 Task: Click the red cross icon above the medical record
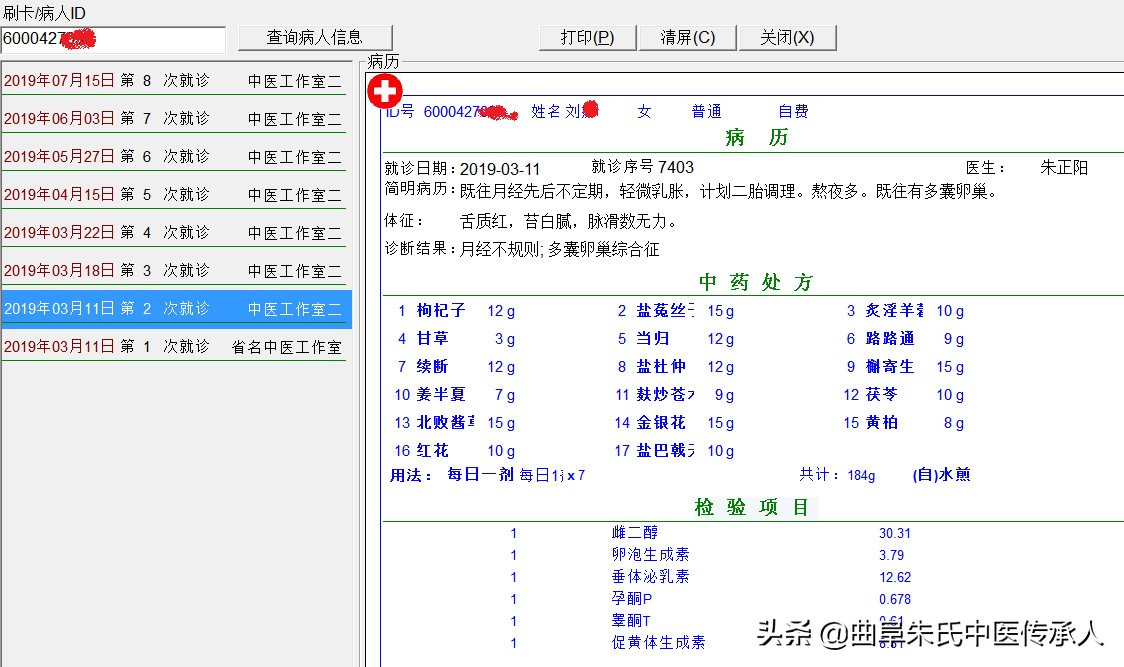tap(385, 91)
